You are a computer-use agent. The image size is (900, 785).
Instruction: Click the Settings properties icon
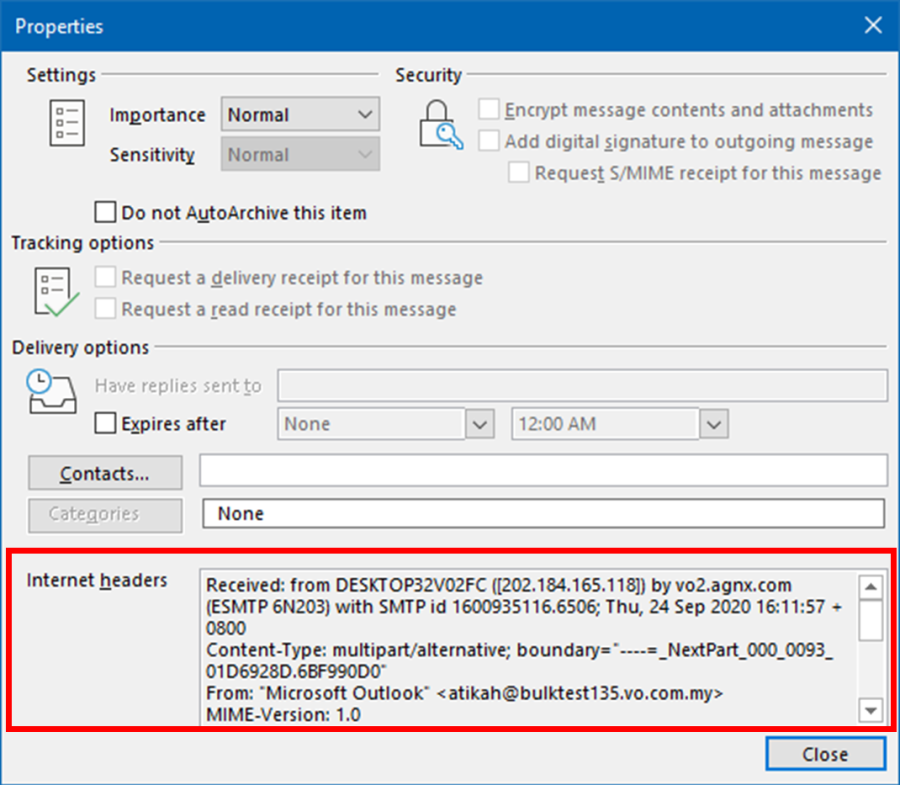click(66, 124)
